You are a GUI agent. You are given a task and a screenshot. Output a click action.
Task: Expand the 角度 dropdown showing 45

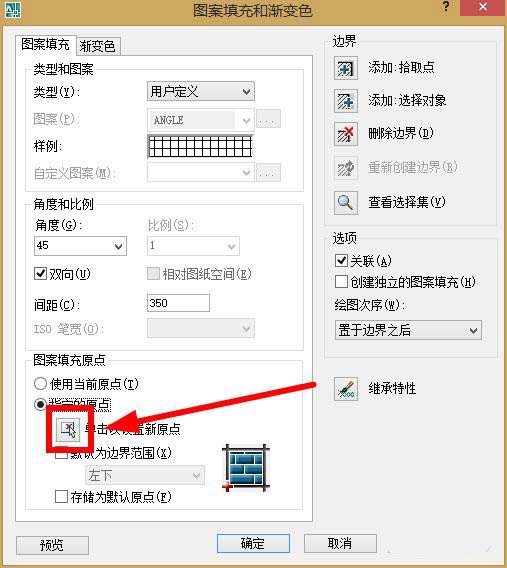[x=80, y=246]
